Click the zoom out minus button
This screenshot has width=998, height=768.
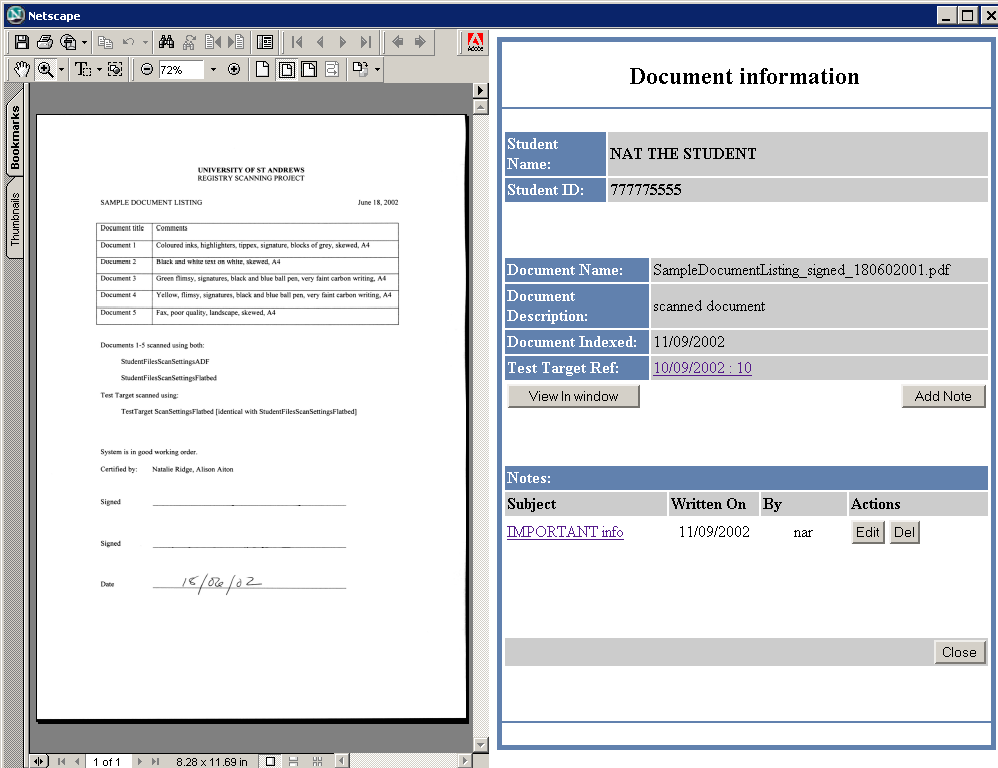point(147,70)
